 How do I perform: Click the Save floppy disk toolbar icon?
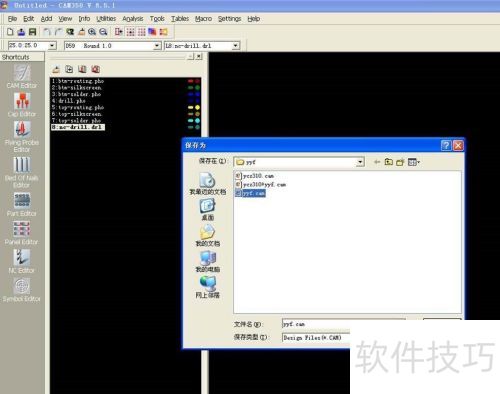(32, 32)
